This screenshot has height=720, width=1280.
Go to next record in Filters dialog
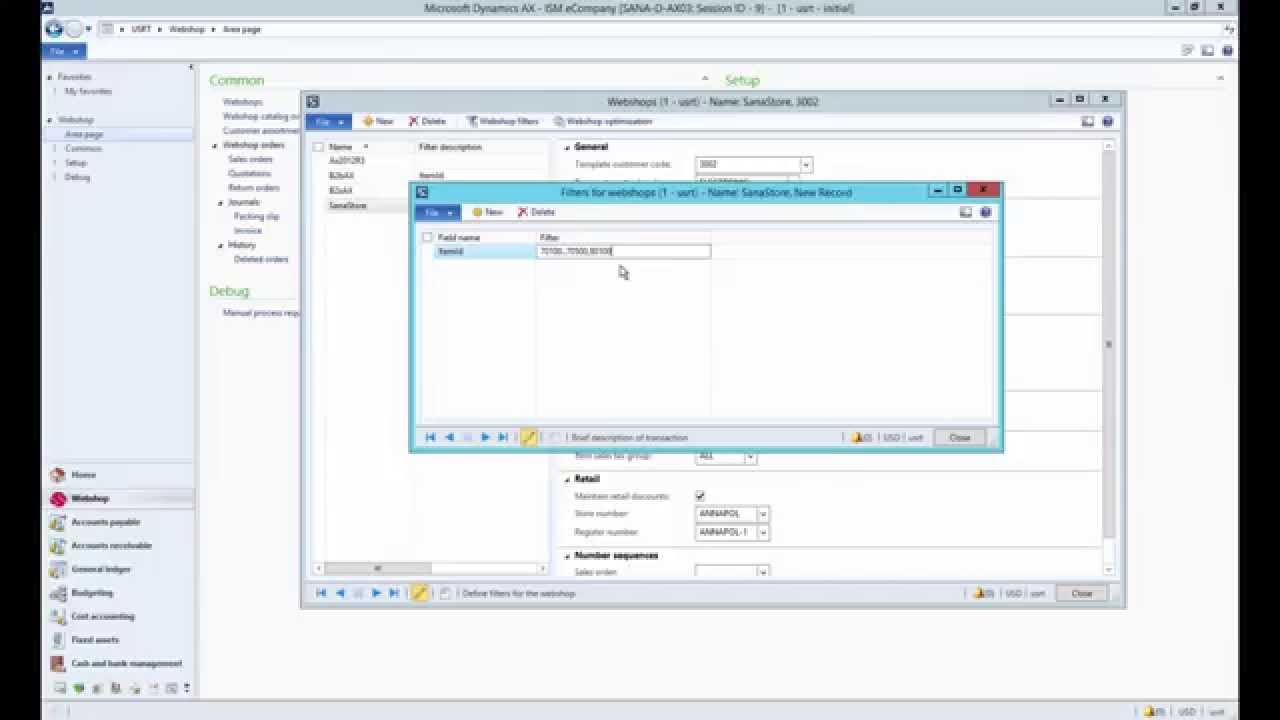pyautogui.click(x=485, y=437)
